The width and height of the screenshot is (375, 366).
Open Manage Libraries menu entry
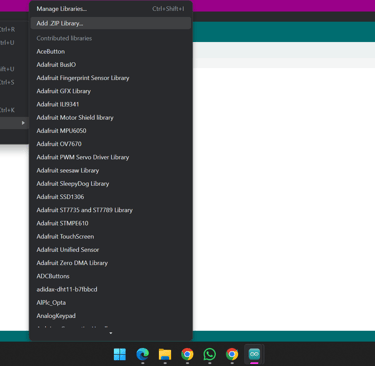111,9
